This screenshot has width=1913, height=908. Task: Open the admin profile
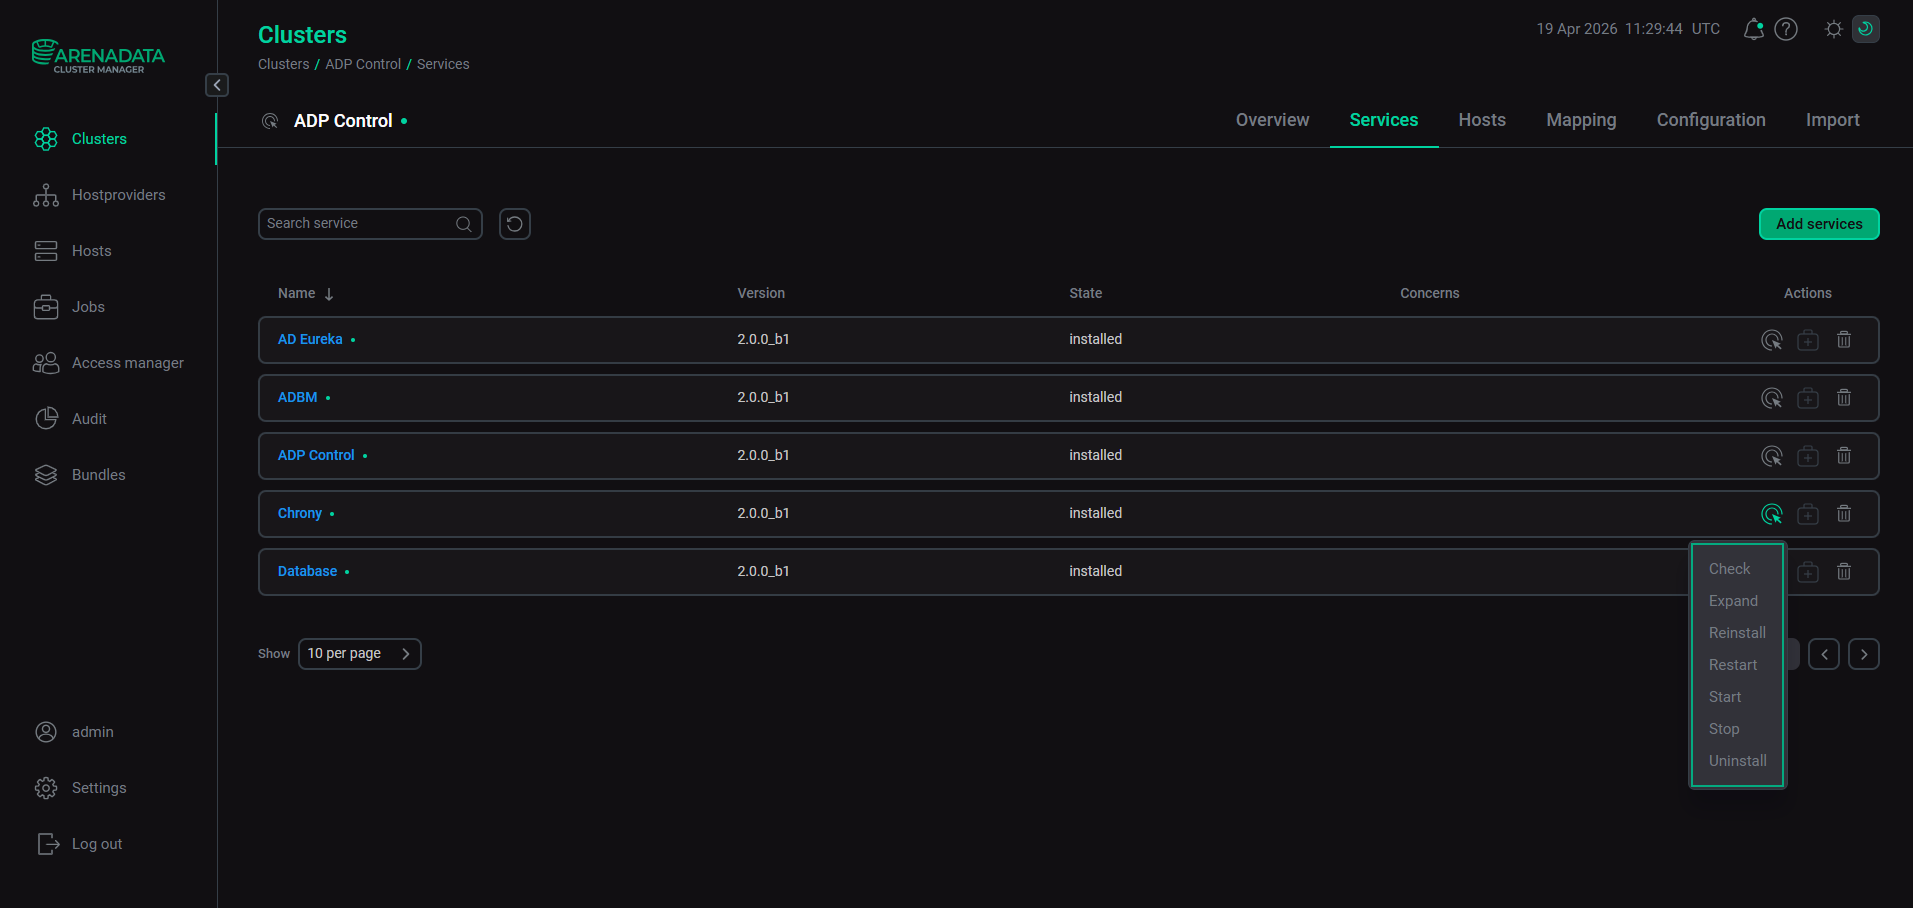pyautogui.click(x=73, y=732)
